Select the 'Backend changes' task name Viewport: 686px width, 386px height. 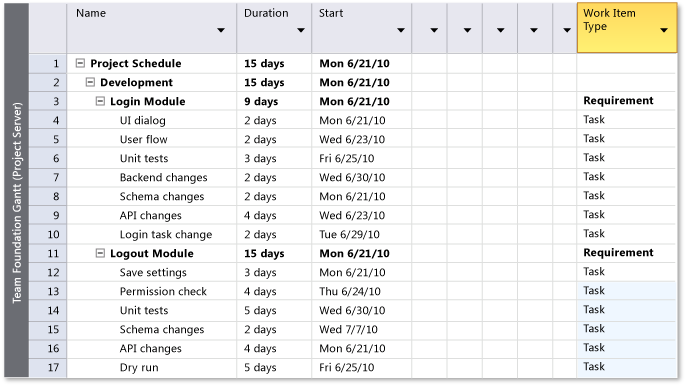pyautogui.click(x=164, y=178)
